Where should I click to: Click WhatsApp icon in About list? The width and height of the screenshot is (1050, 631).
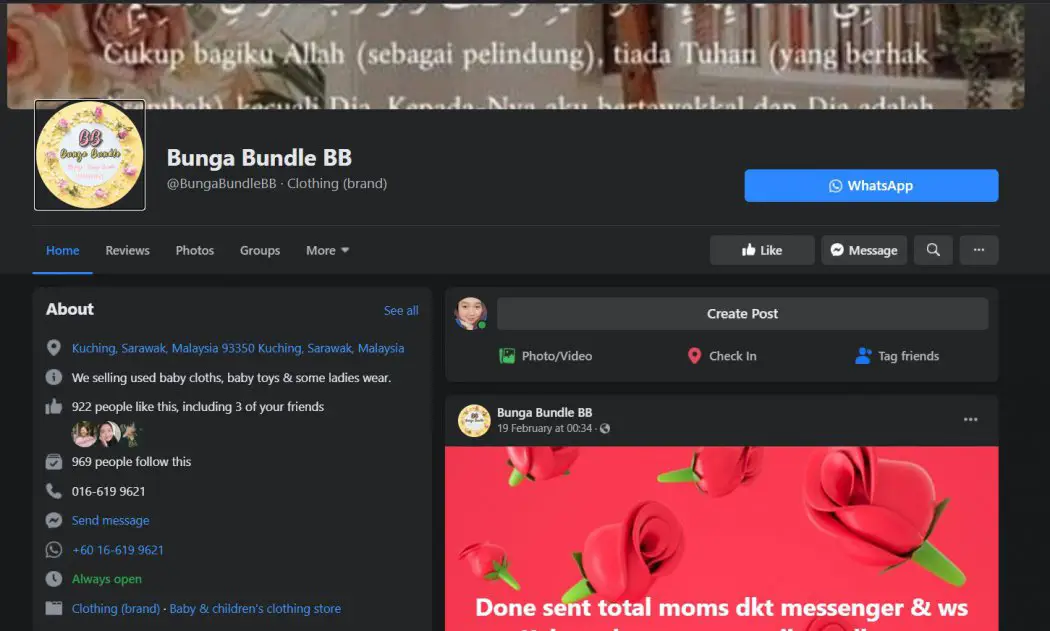coord(54,550)
